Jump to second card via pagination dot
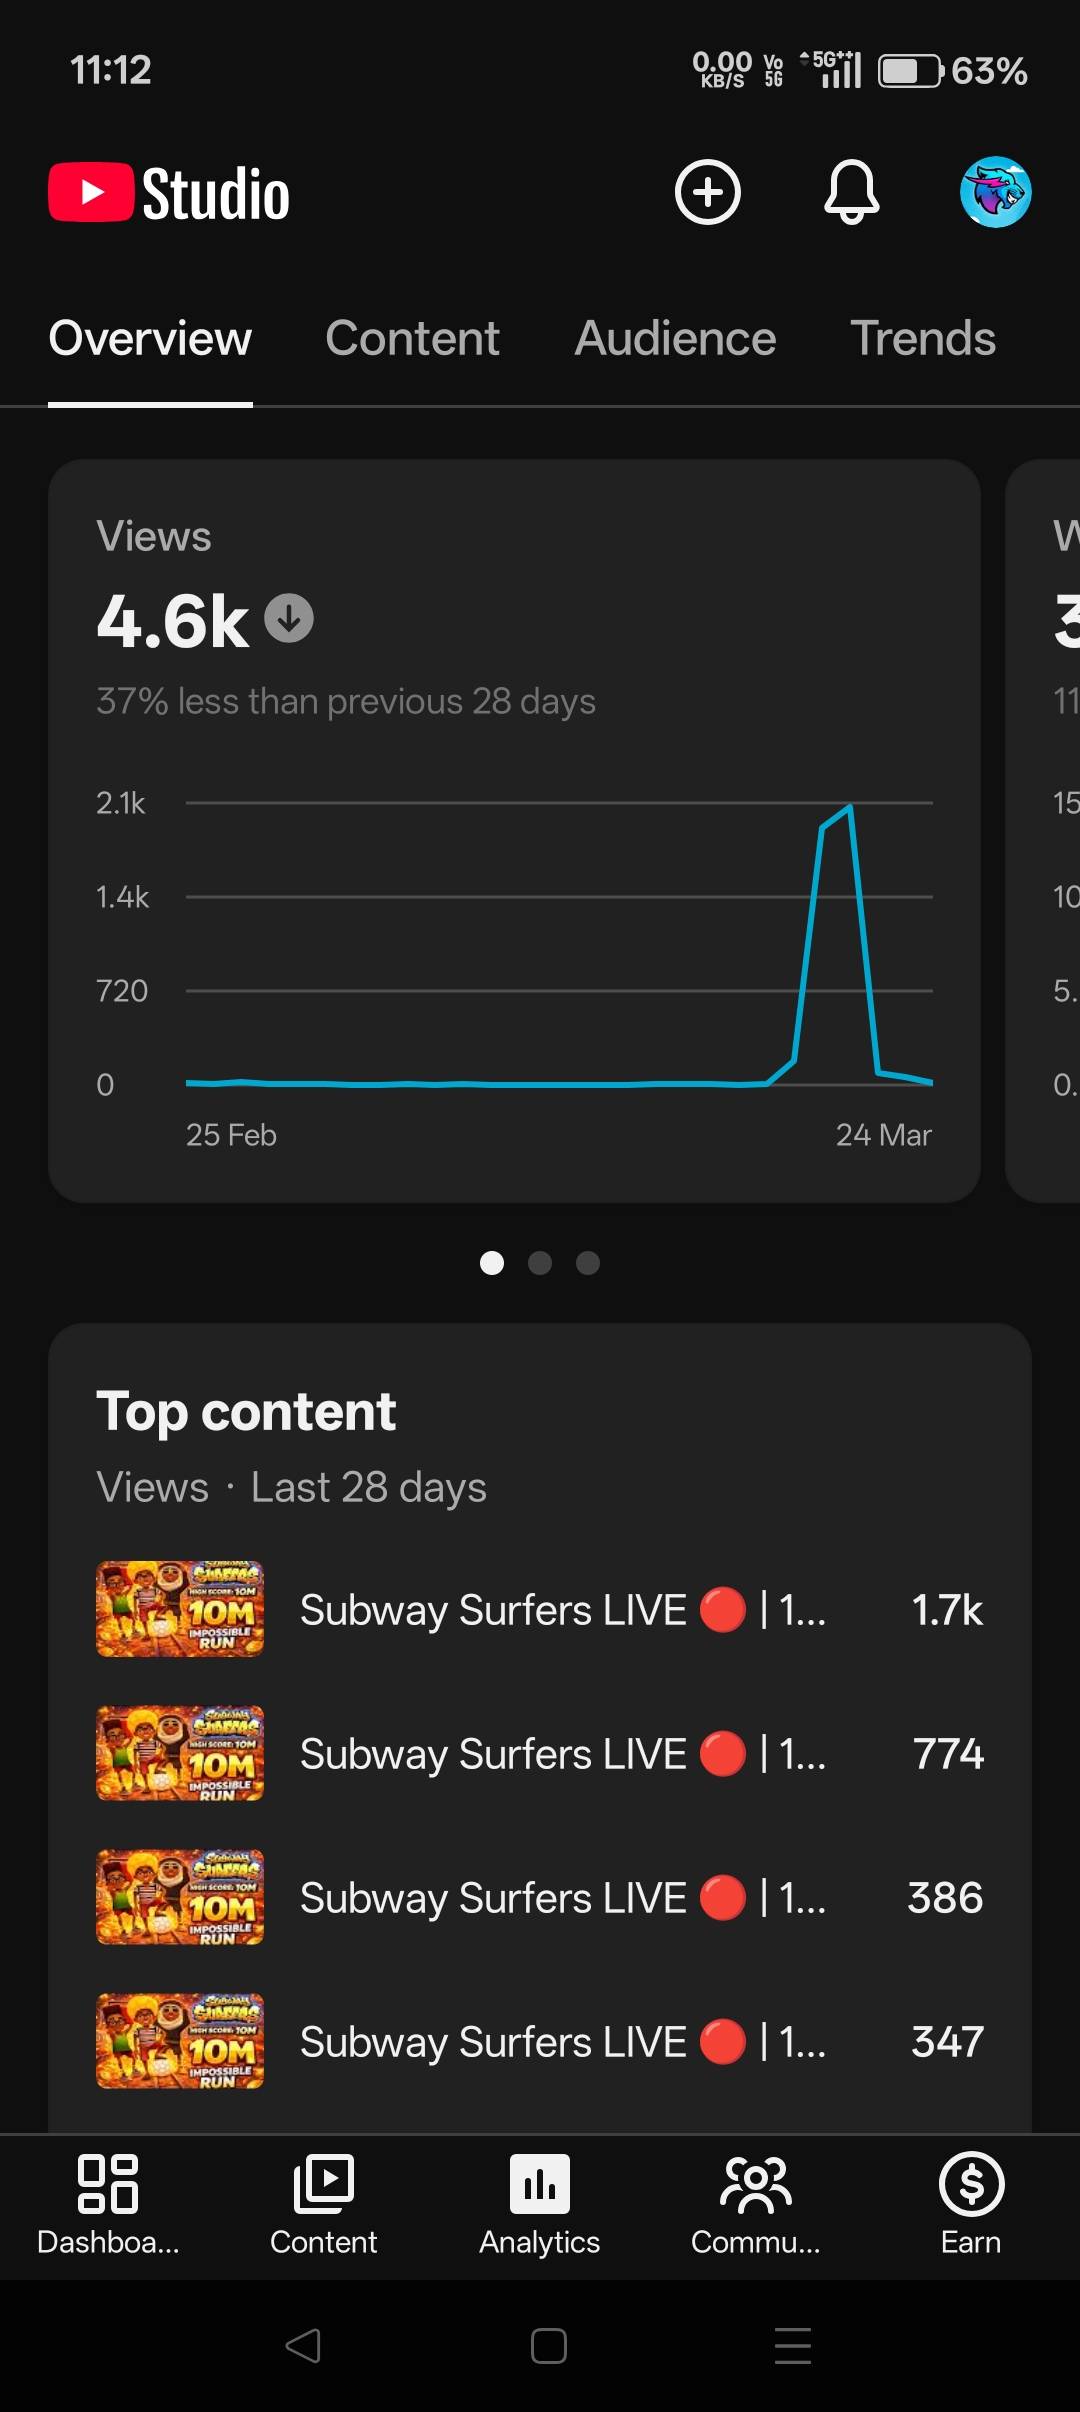Image resolution: width=1080 pixels, height=2412 pixels. (x=540, y=1263)
